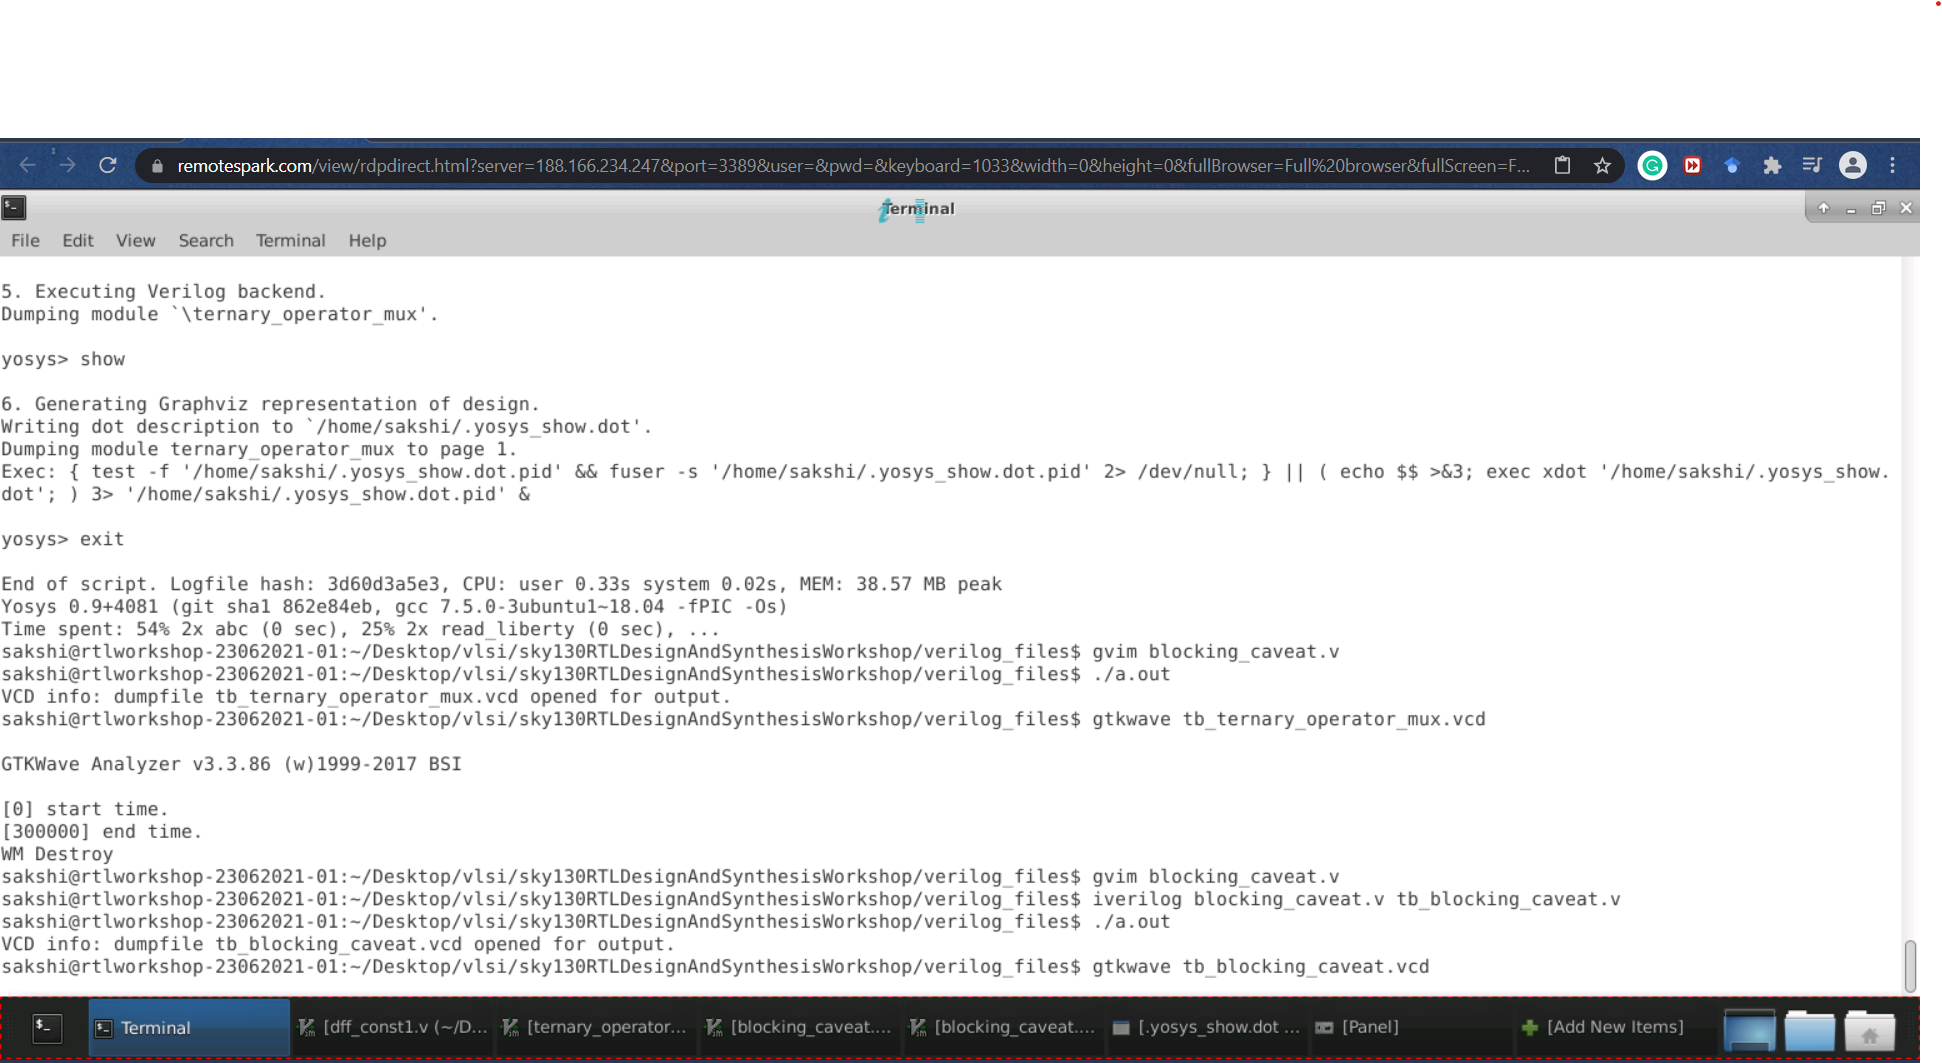
Task: Open the Search menu
Action: 206,240
